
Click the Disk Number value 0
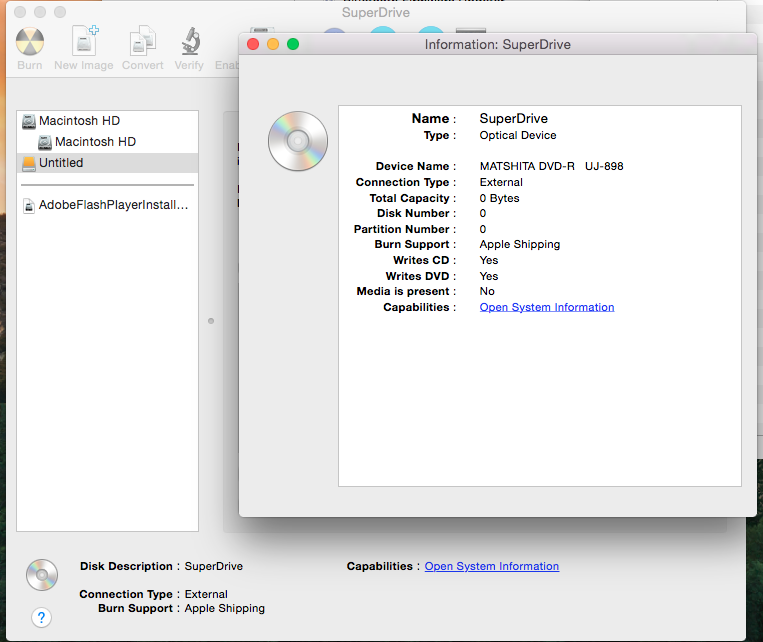pos(483,213)
